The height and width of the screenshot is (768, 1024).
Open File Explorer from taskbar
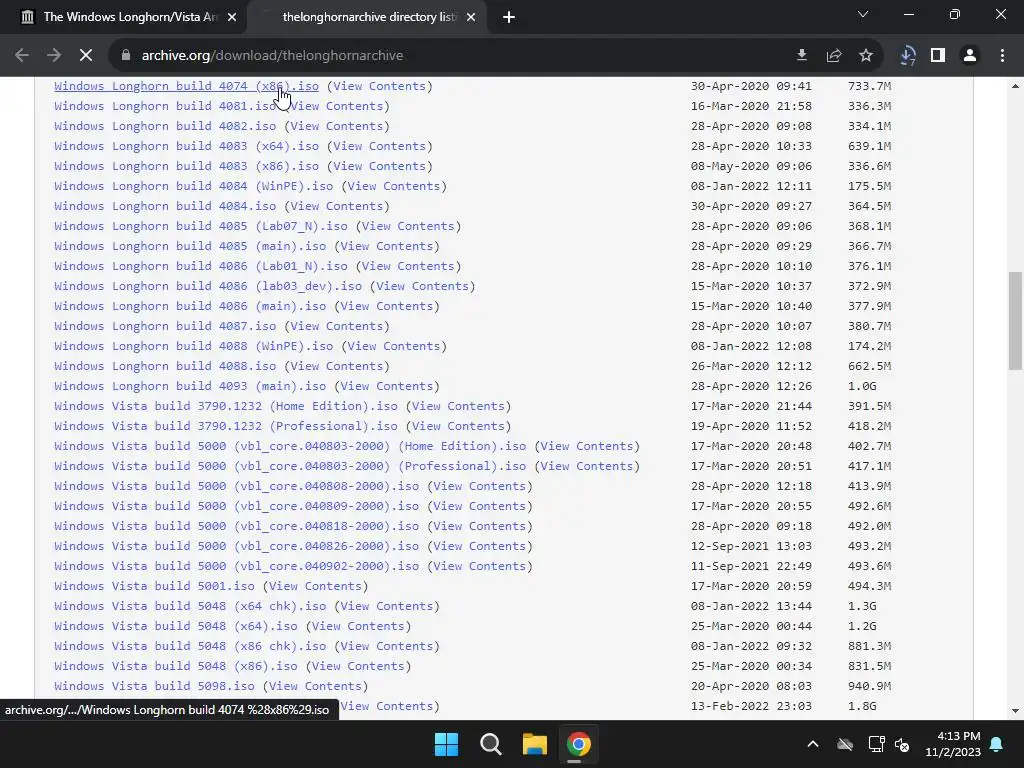point(534,744)
